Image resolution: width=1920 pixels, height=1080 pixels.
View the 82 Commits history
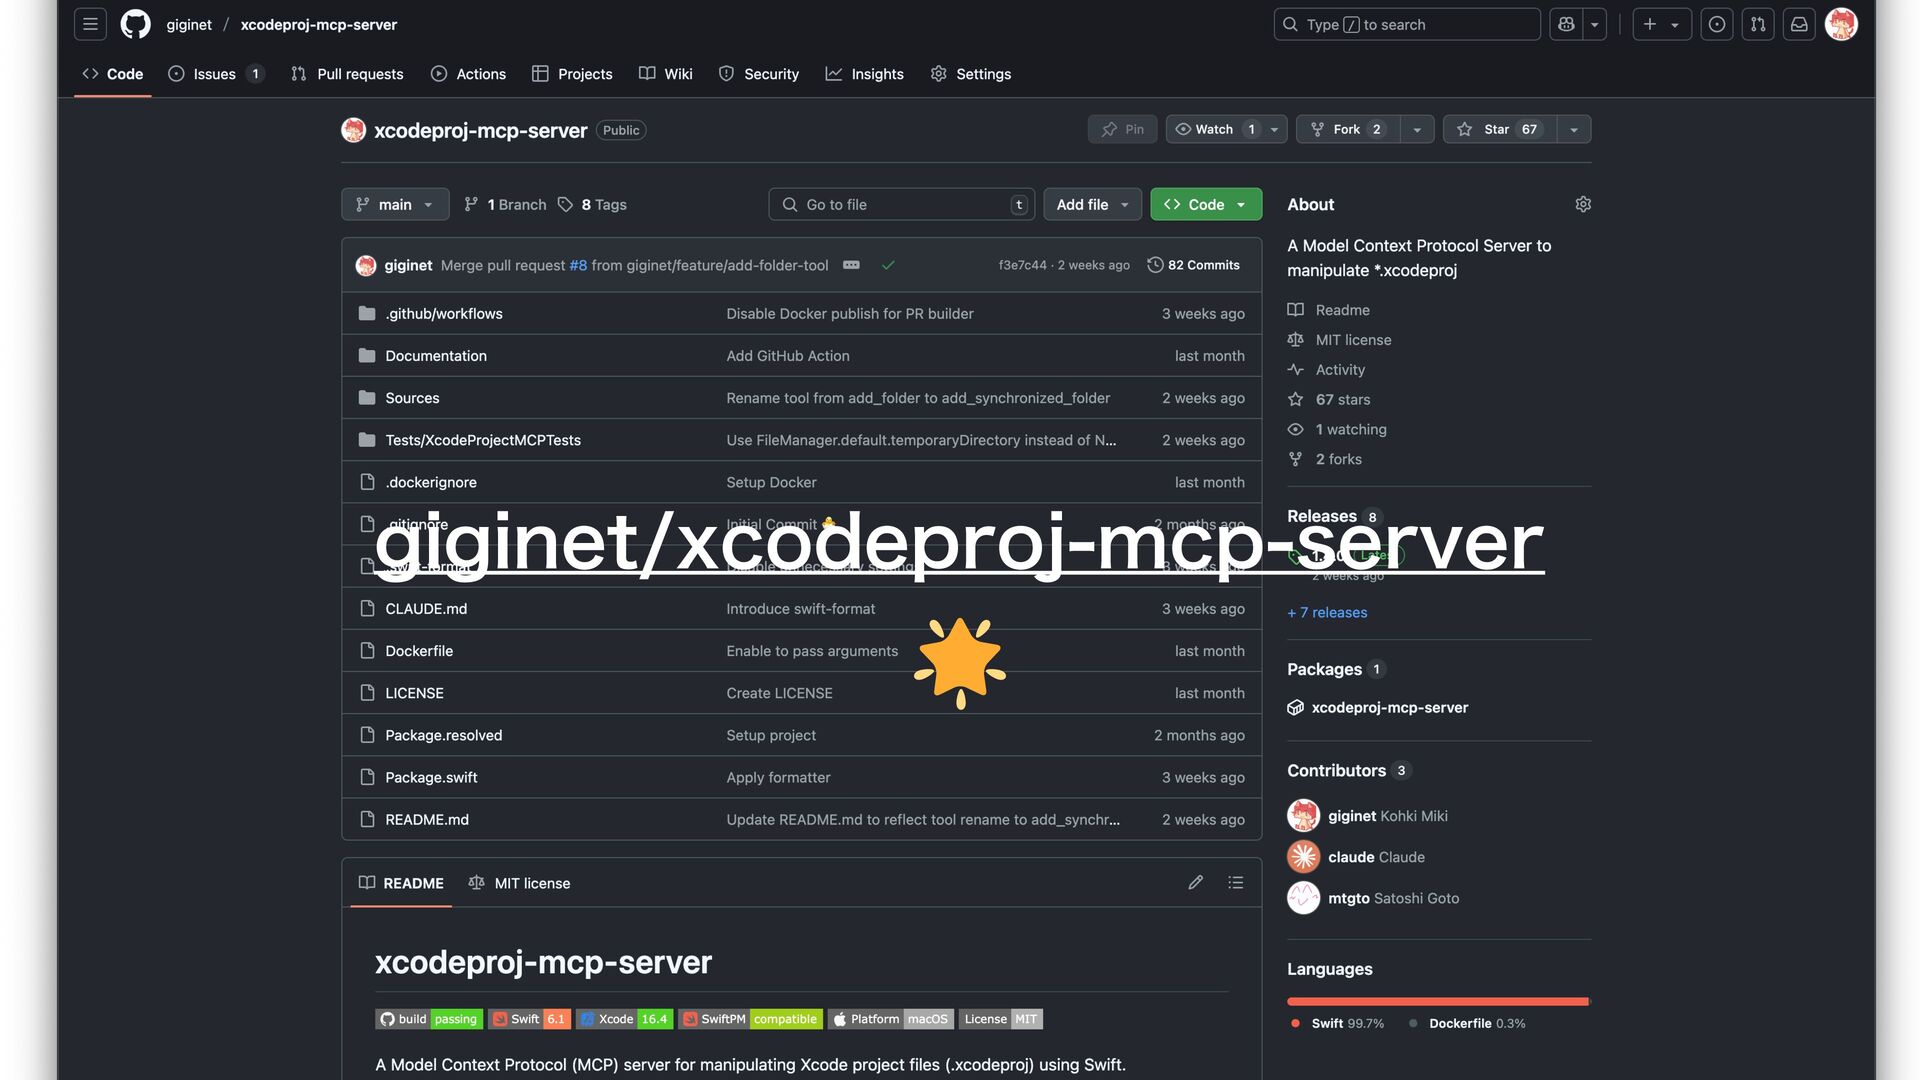(1193, 265)
